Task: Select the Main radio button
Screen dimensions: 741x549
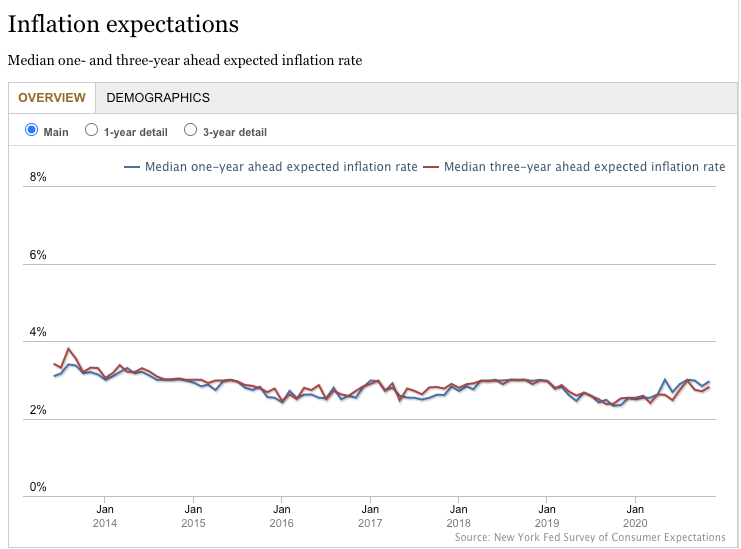Action: pyautogui.click(x=31, y=130)
